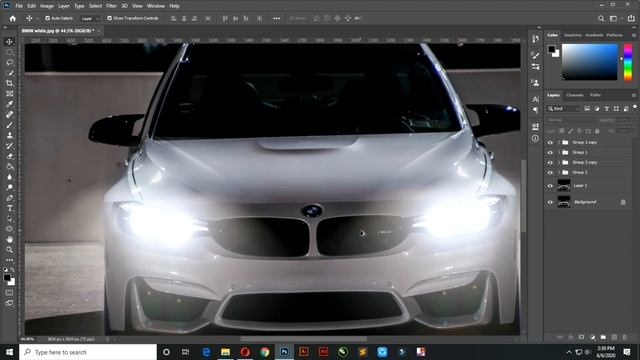Select the Clone Stamp tool
The height and width of the screenshot is (360, 640).
pos(9,136)
